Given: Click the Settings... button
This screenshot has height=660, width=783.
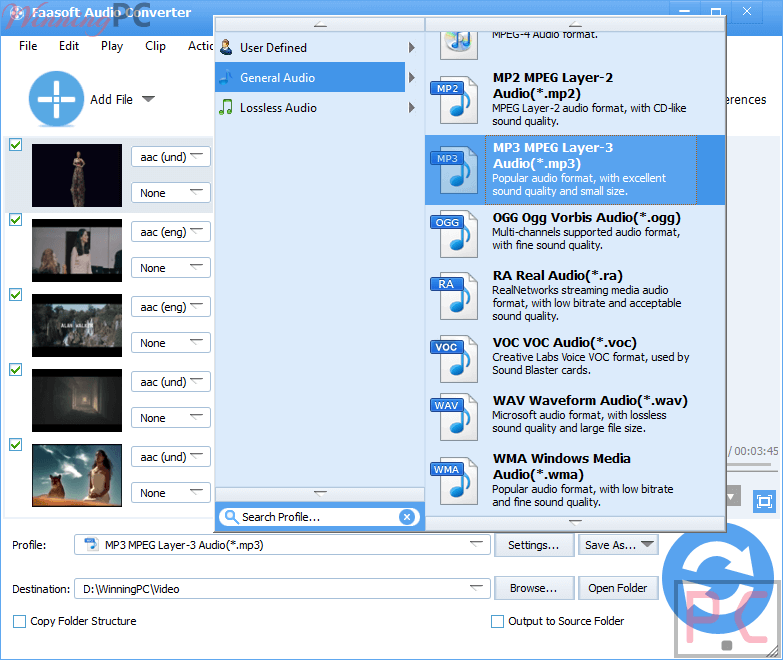Looking at the screenshot, I should click(533, 545).
